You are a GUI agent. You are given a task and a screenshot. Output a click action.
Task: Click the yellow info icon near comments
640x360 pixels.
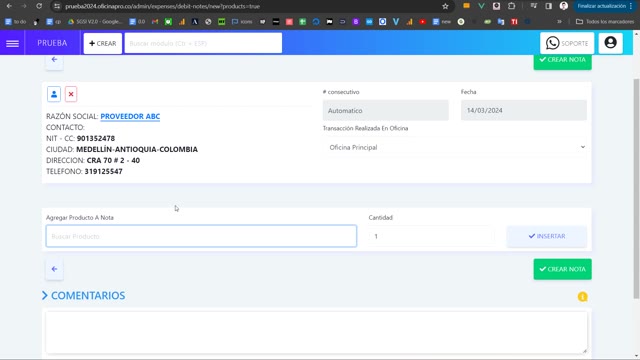(x=582, y=297)
